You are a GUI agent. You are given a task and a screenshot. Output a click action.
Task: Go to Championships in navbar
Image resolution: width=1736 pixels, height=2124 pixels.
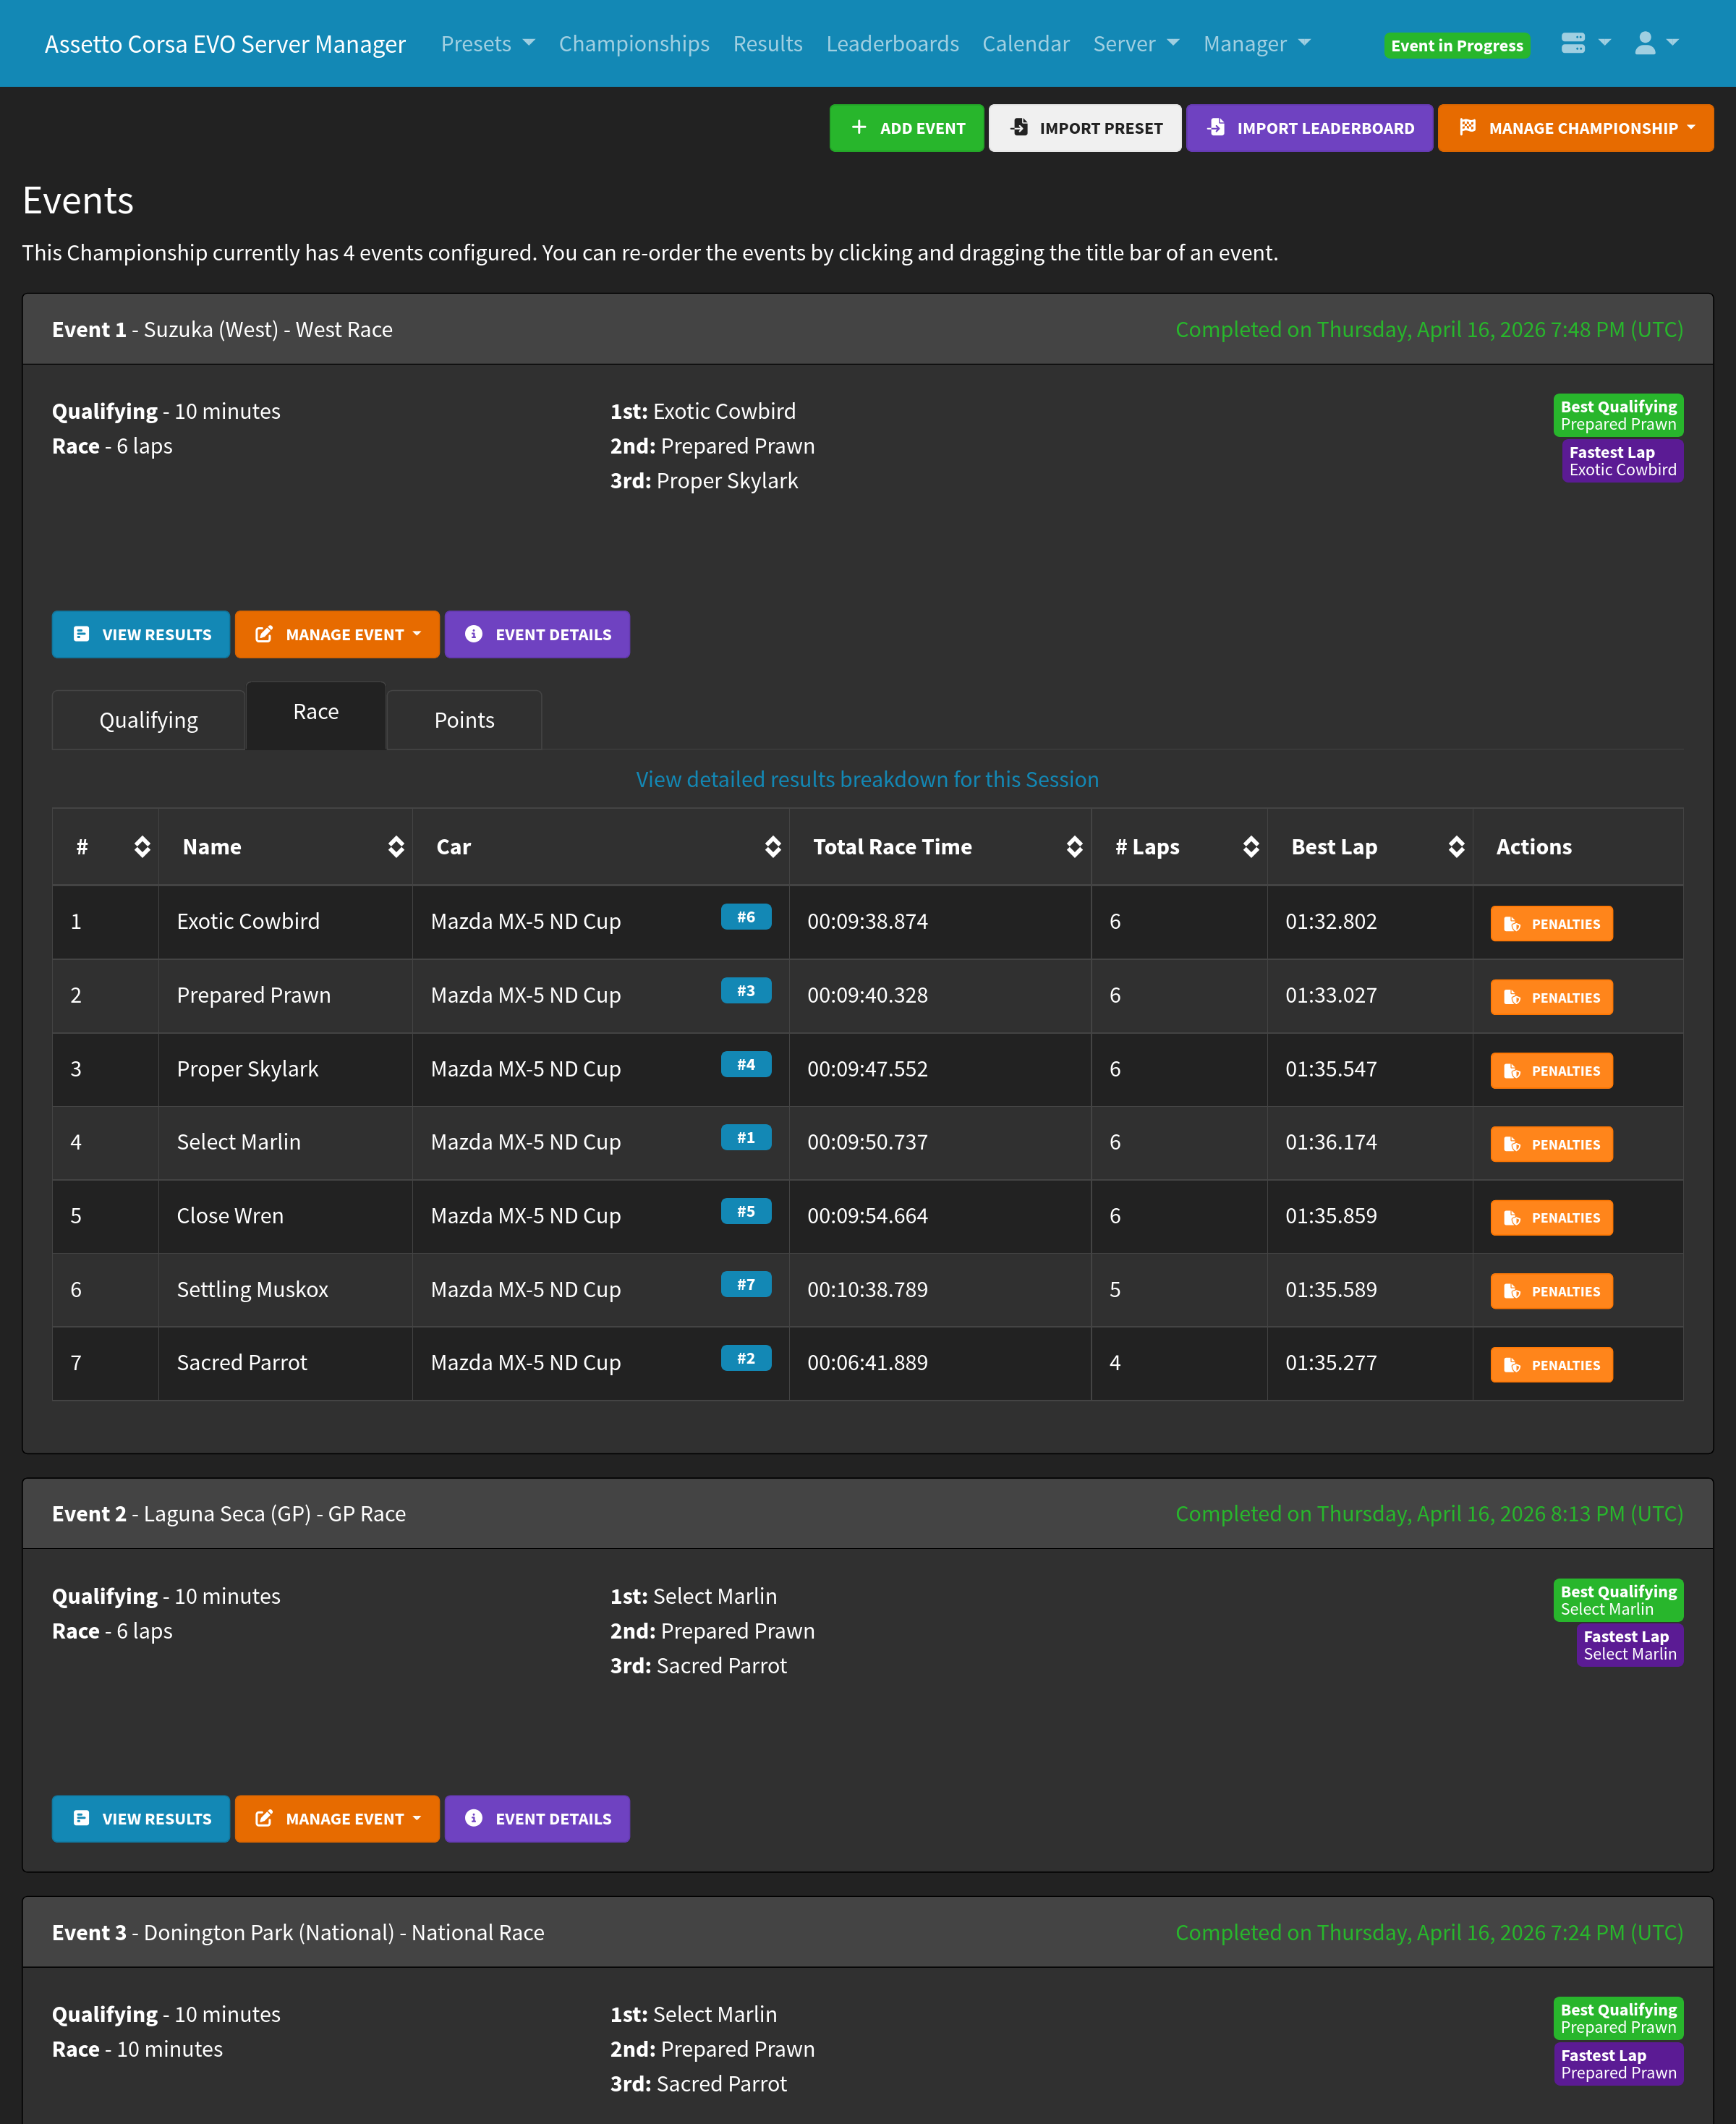click(634, 44)
